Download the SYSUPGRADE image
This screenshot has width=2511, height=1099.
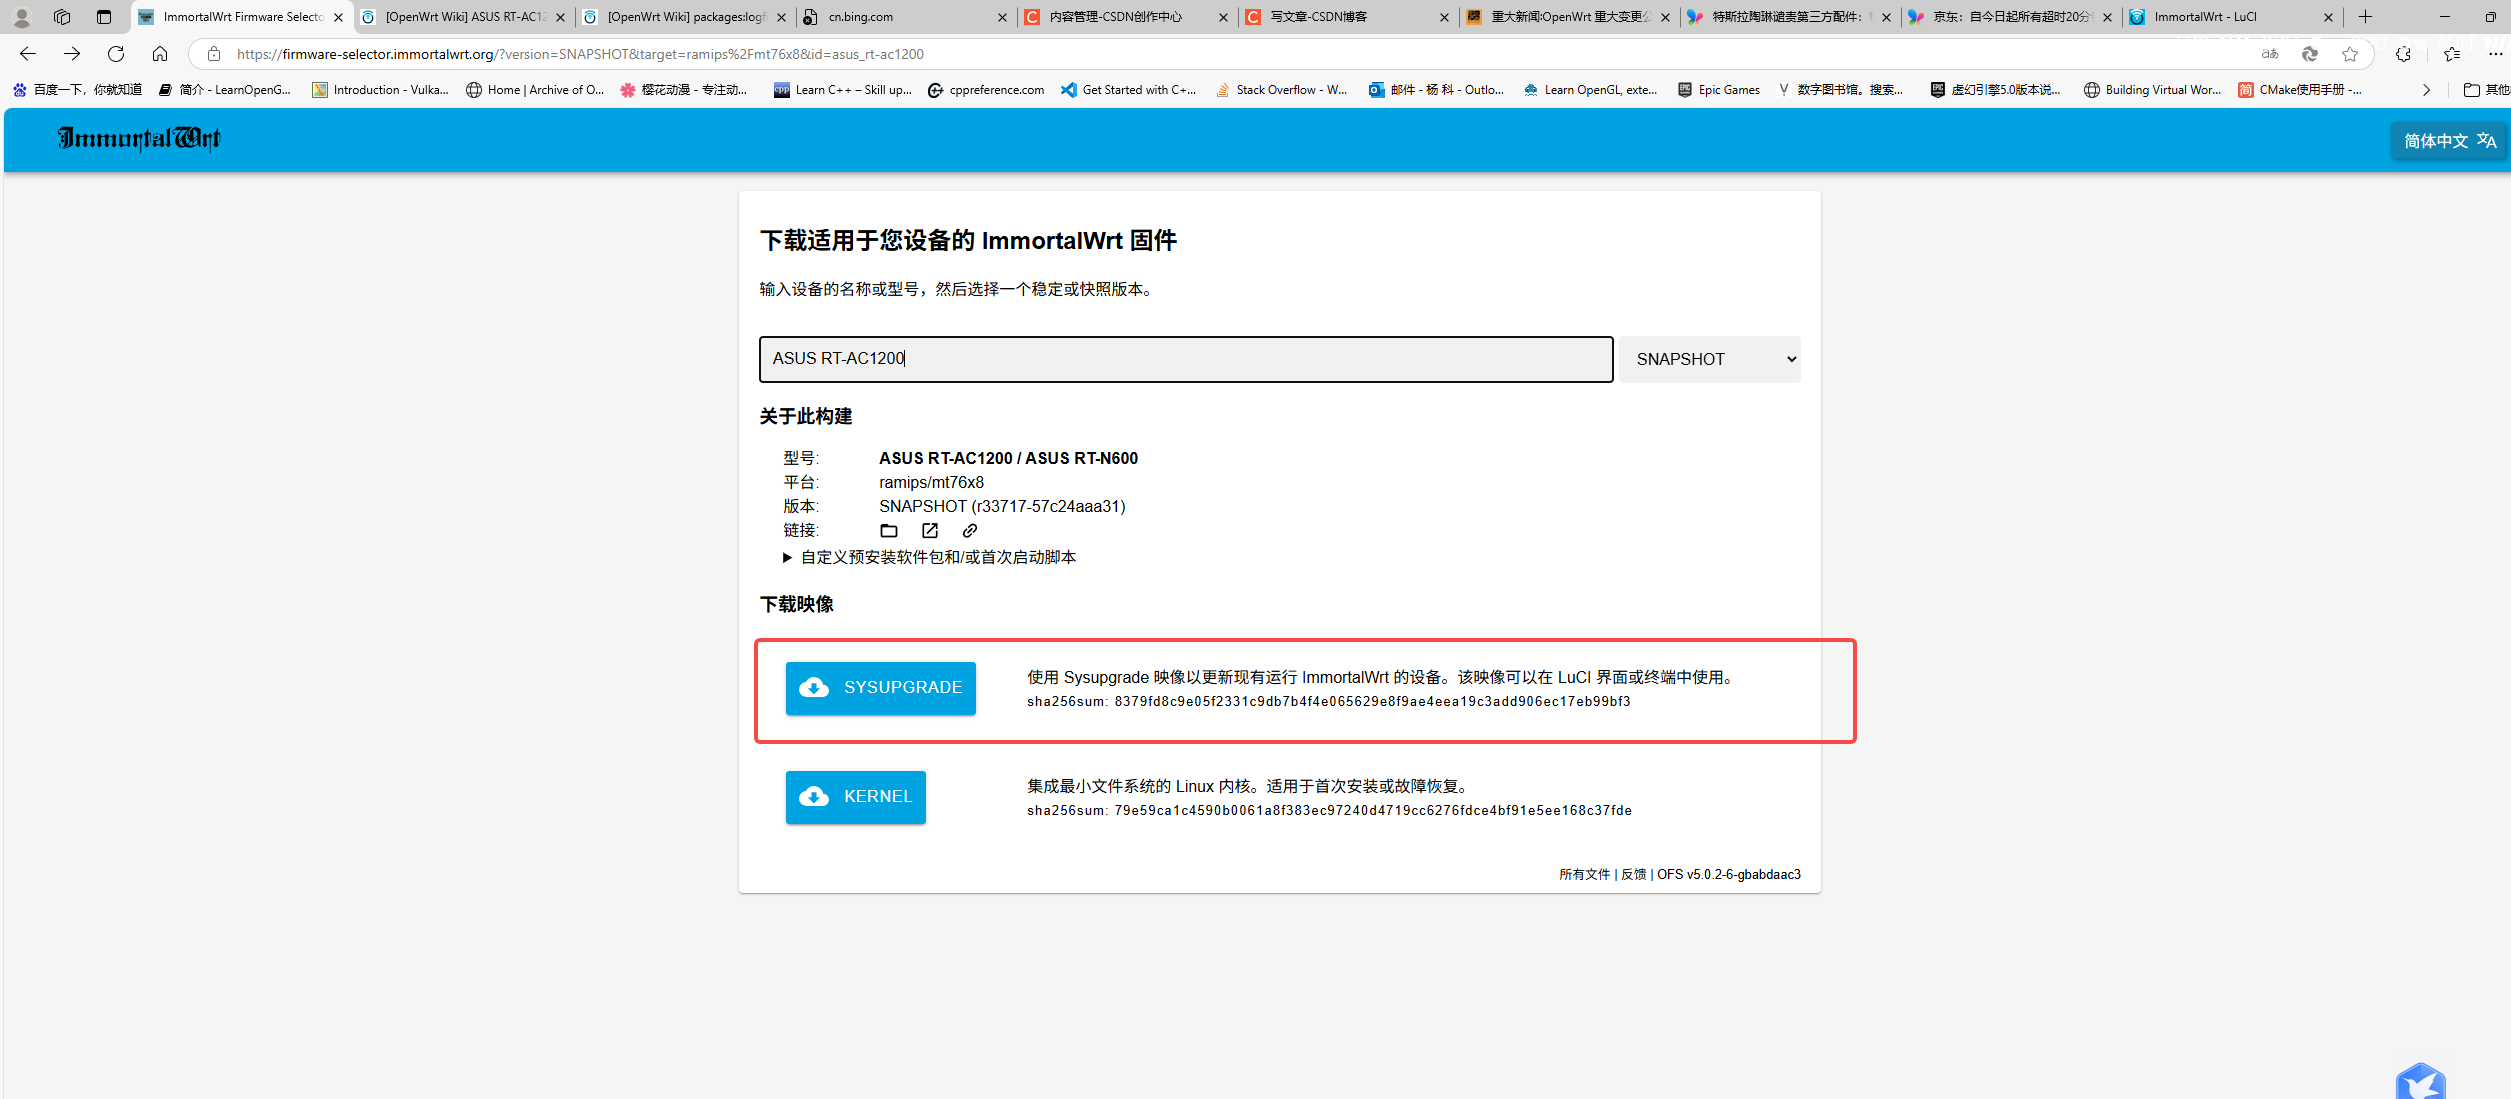[x=880, y=688]
